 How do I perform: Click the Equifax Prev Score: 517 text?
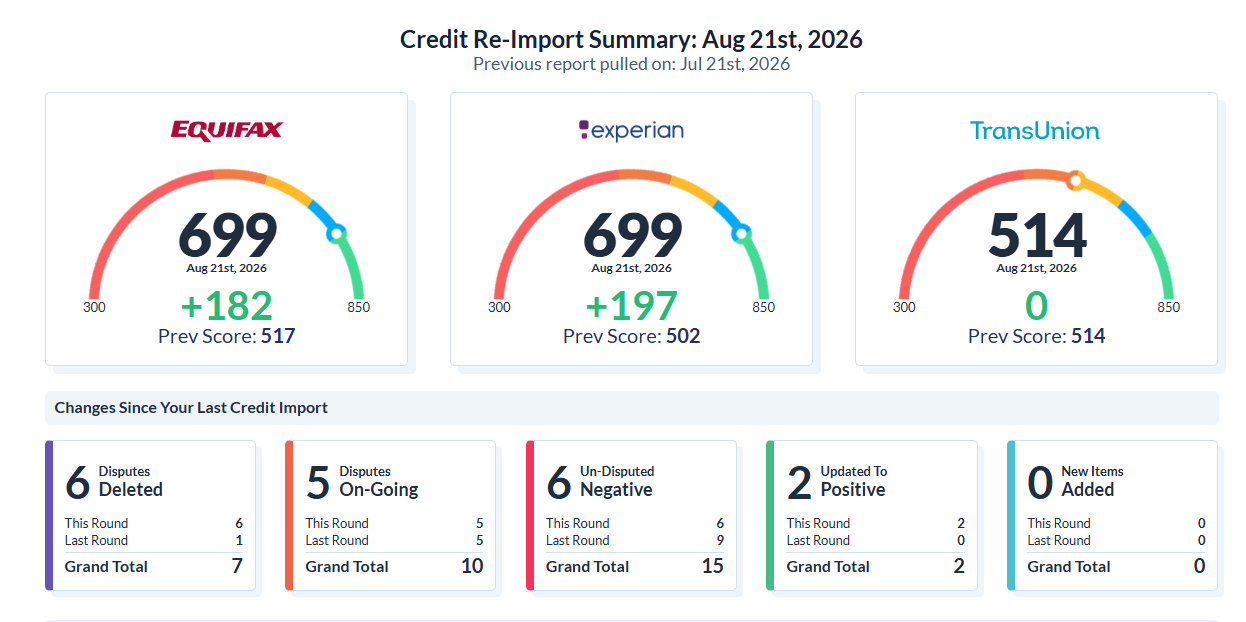click(x=226, y=336)
